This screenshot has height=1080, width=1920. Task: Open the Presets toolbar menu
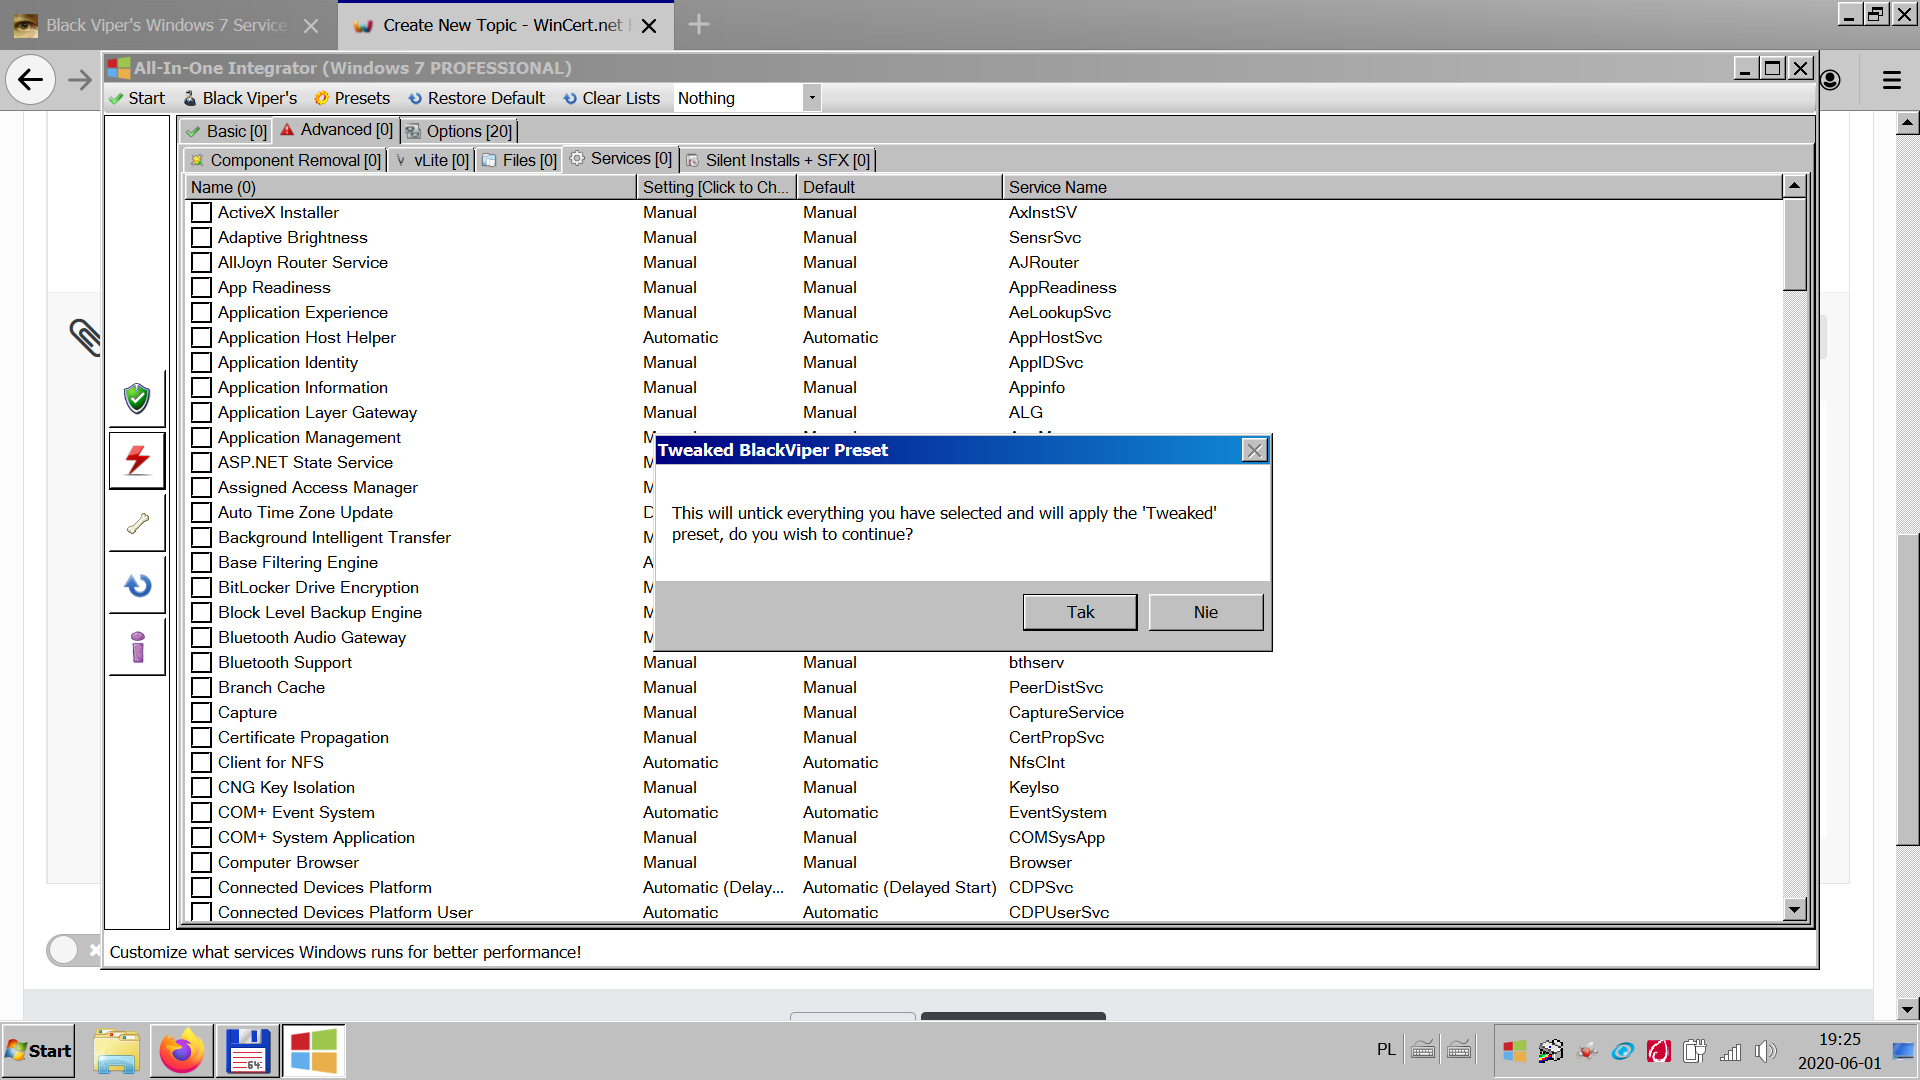[x=352, y=98]
